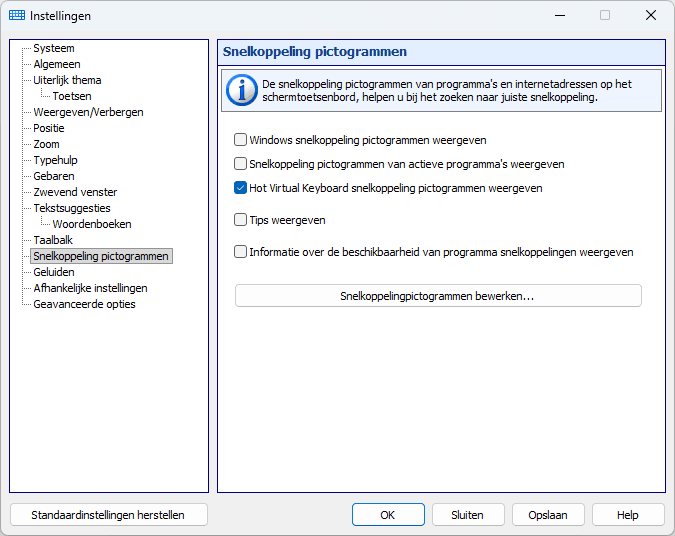This screenshot has height=536, width=675.
Task: Click the blue information icon
Action: coord(242,90)
